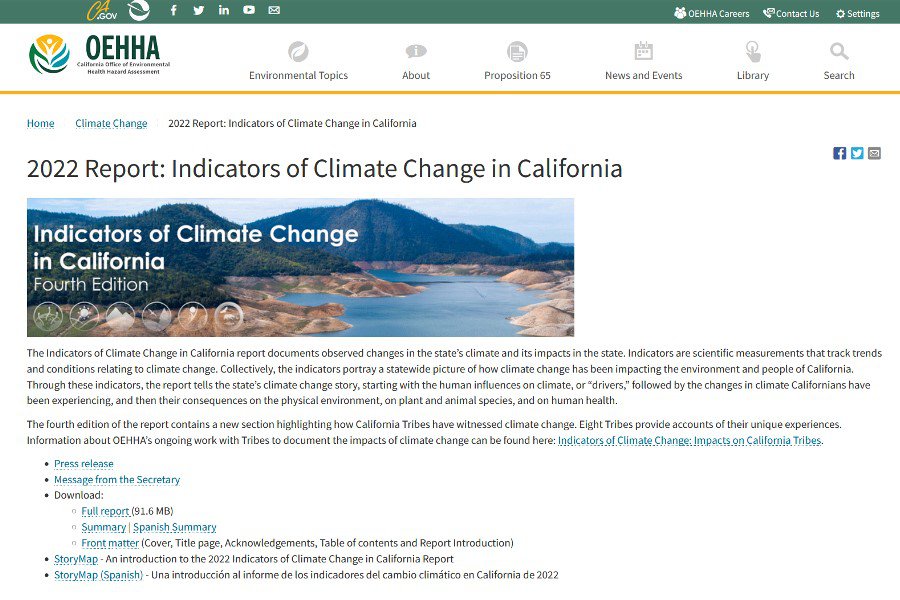
Task: Download the Full report link
Action: pos(105,511)
